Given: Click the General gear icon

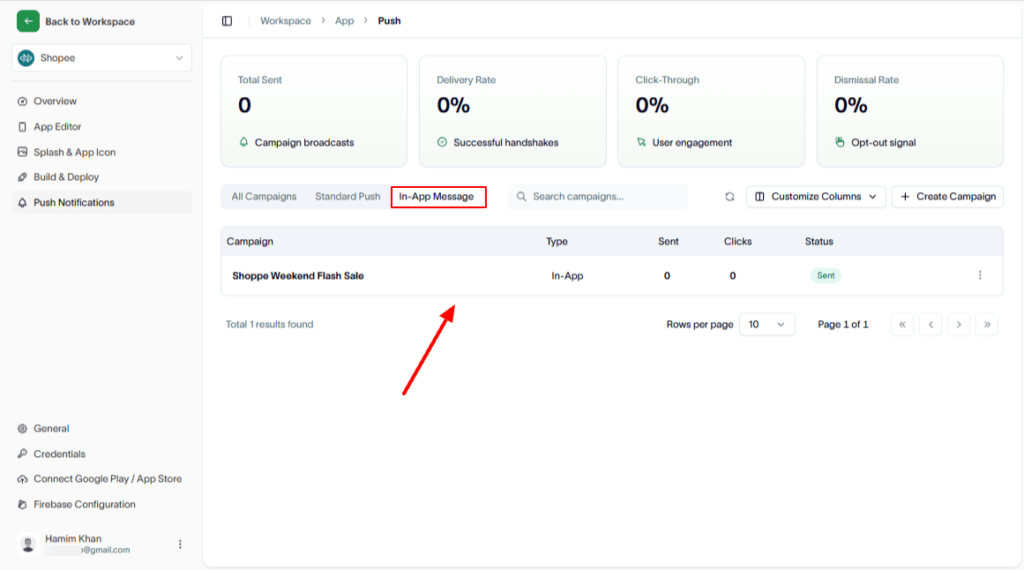Looking at the screenshot, I should pyautogui.click(x=22, y=429).
